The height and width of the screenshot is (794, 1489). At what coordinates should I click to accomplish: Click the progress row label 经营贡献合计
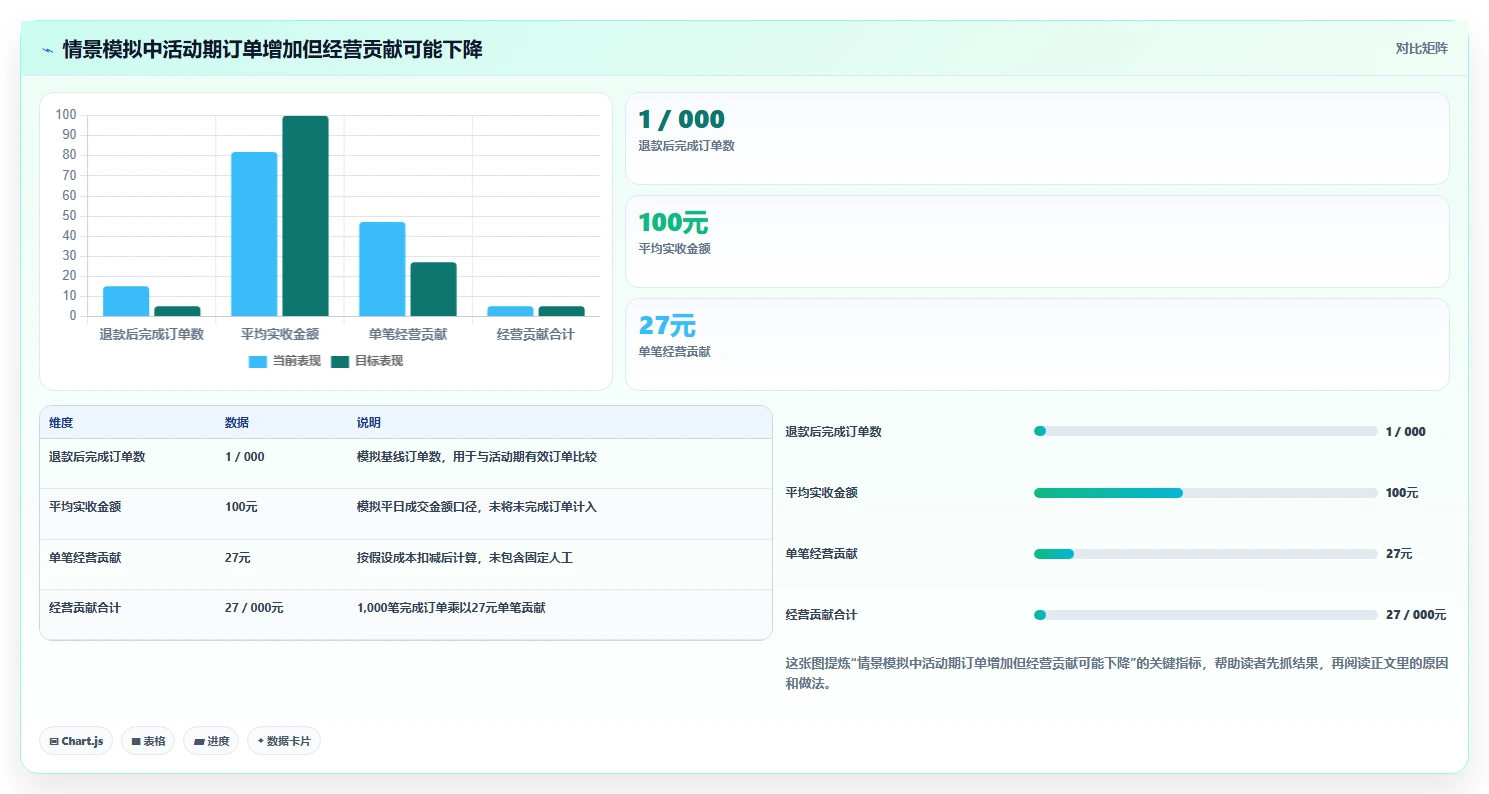tap(822, 615)
